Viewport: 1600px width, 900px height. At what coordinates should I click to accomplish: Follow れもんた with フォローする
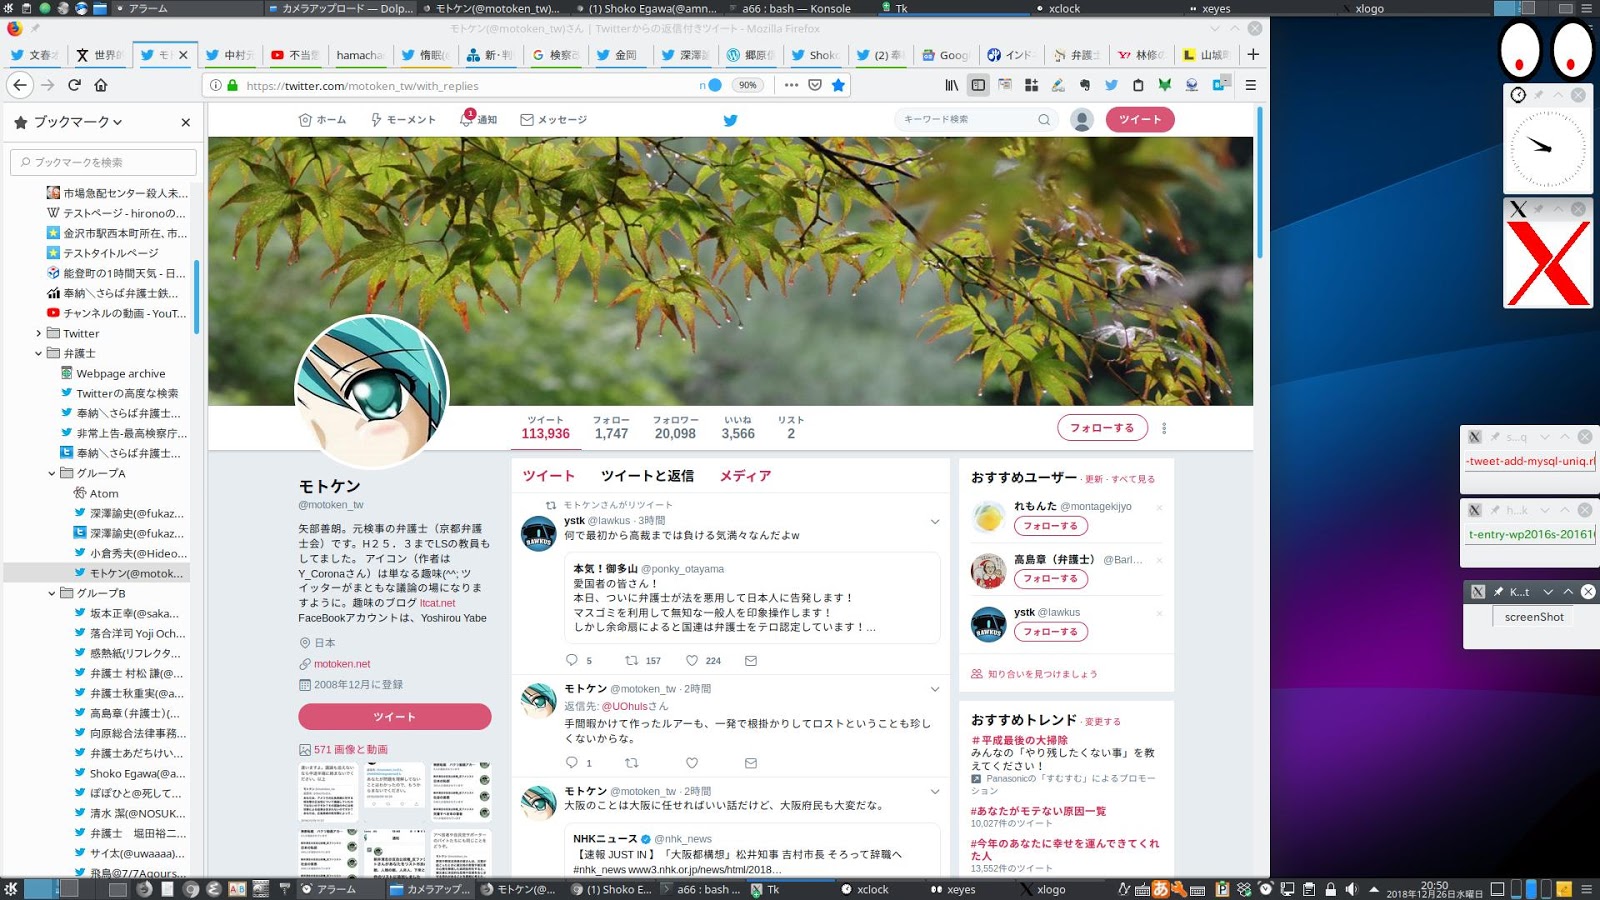click(1050, 526)
